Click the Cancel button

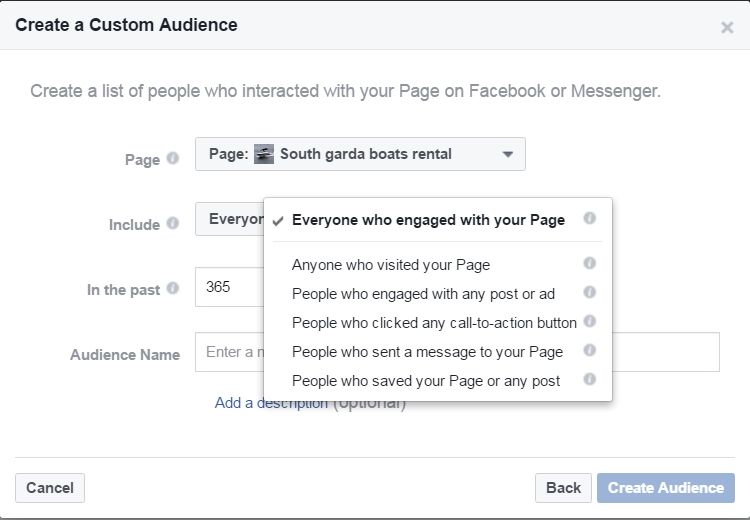[x=50, y=488]
